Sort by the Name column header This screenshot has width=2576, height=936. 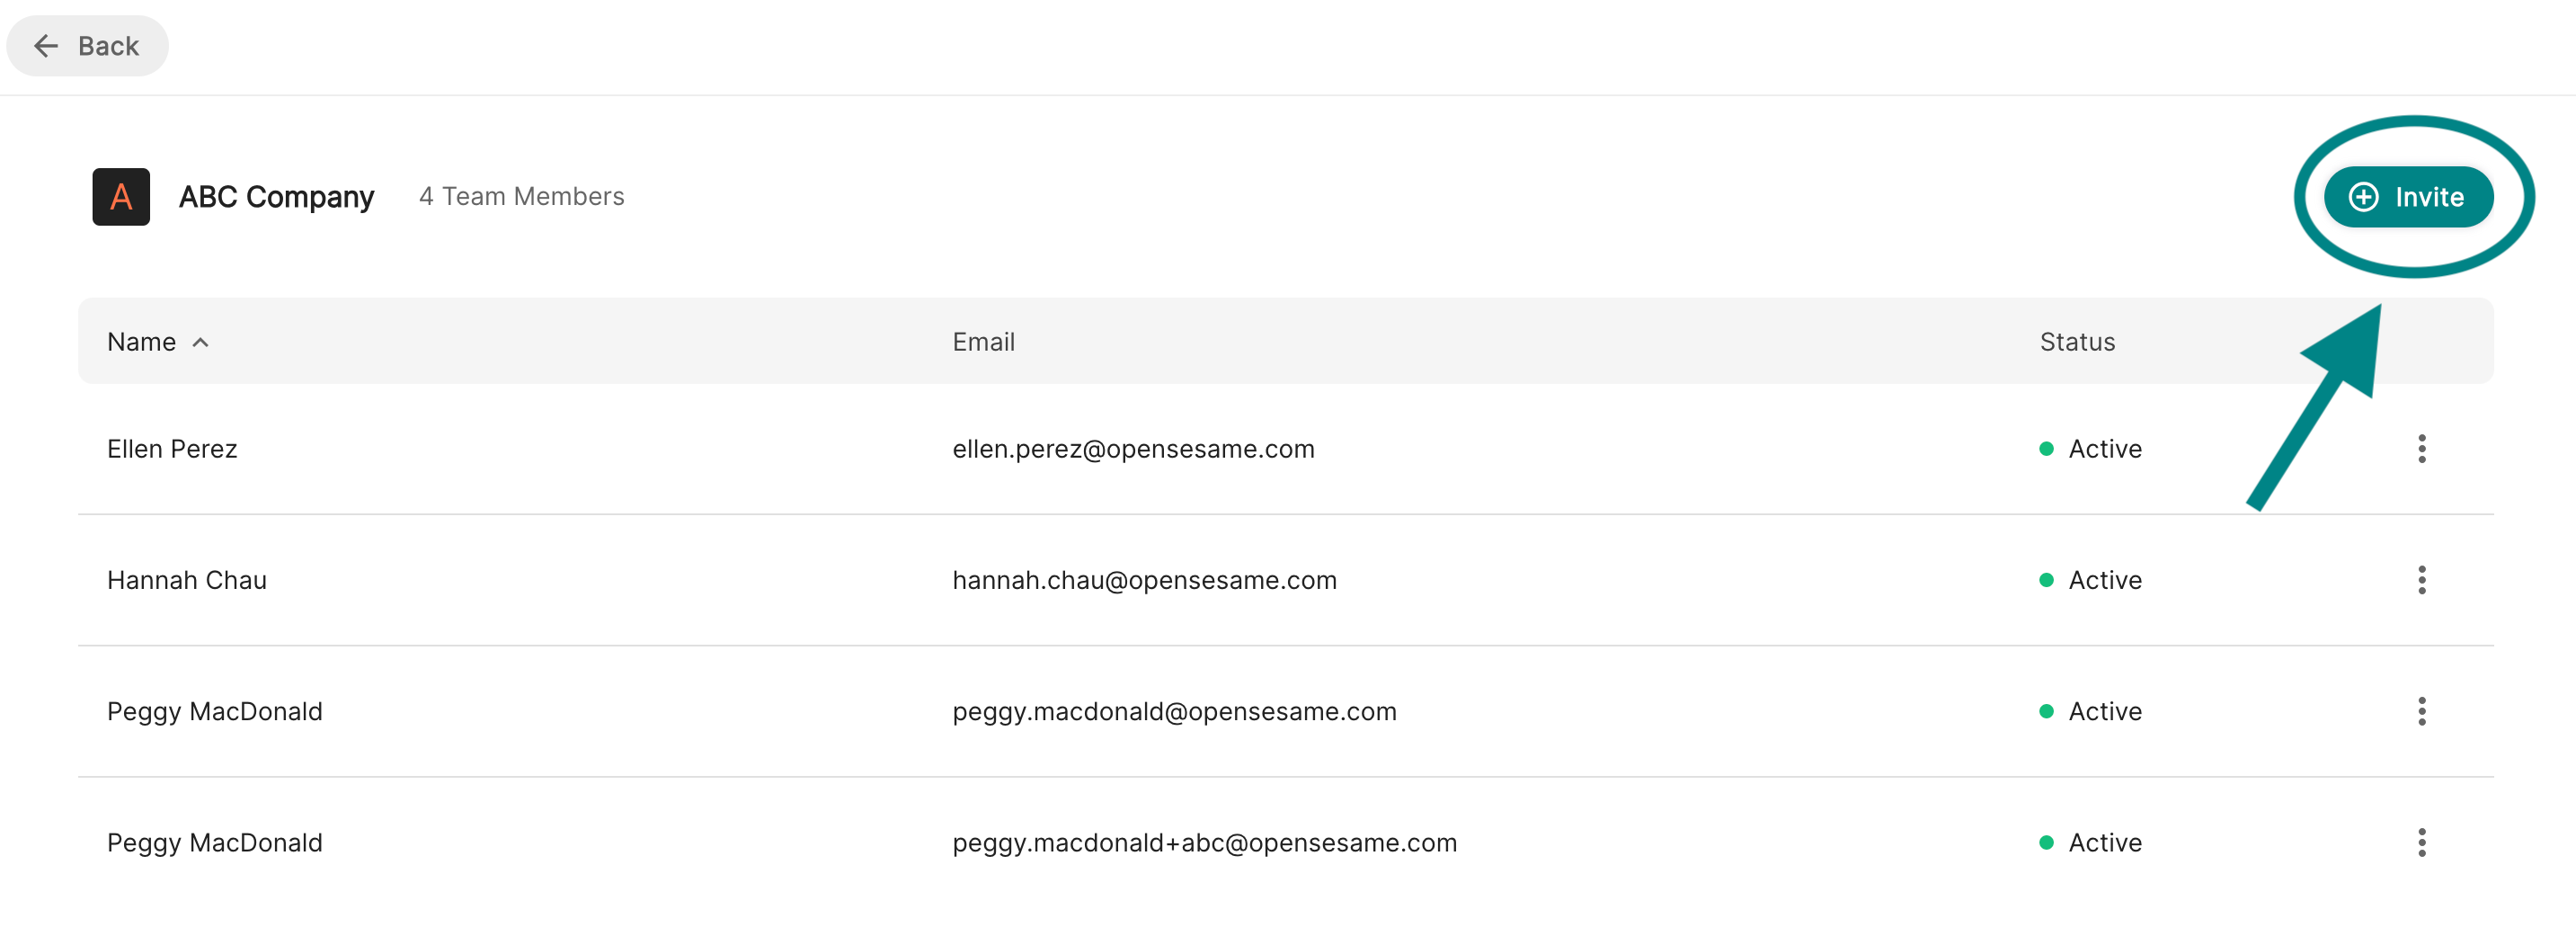[141, 342]
